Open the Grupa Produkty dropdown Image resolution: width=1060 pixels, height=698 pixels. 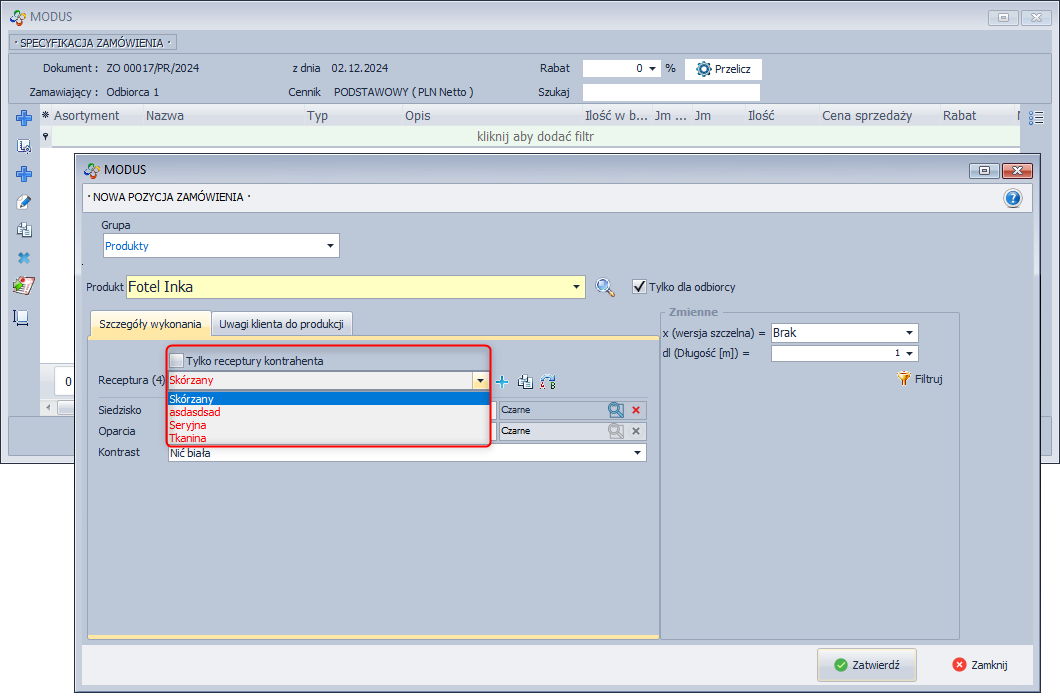330,246
